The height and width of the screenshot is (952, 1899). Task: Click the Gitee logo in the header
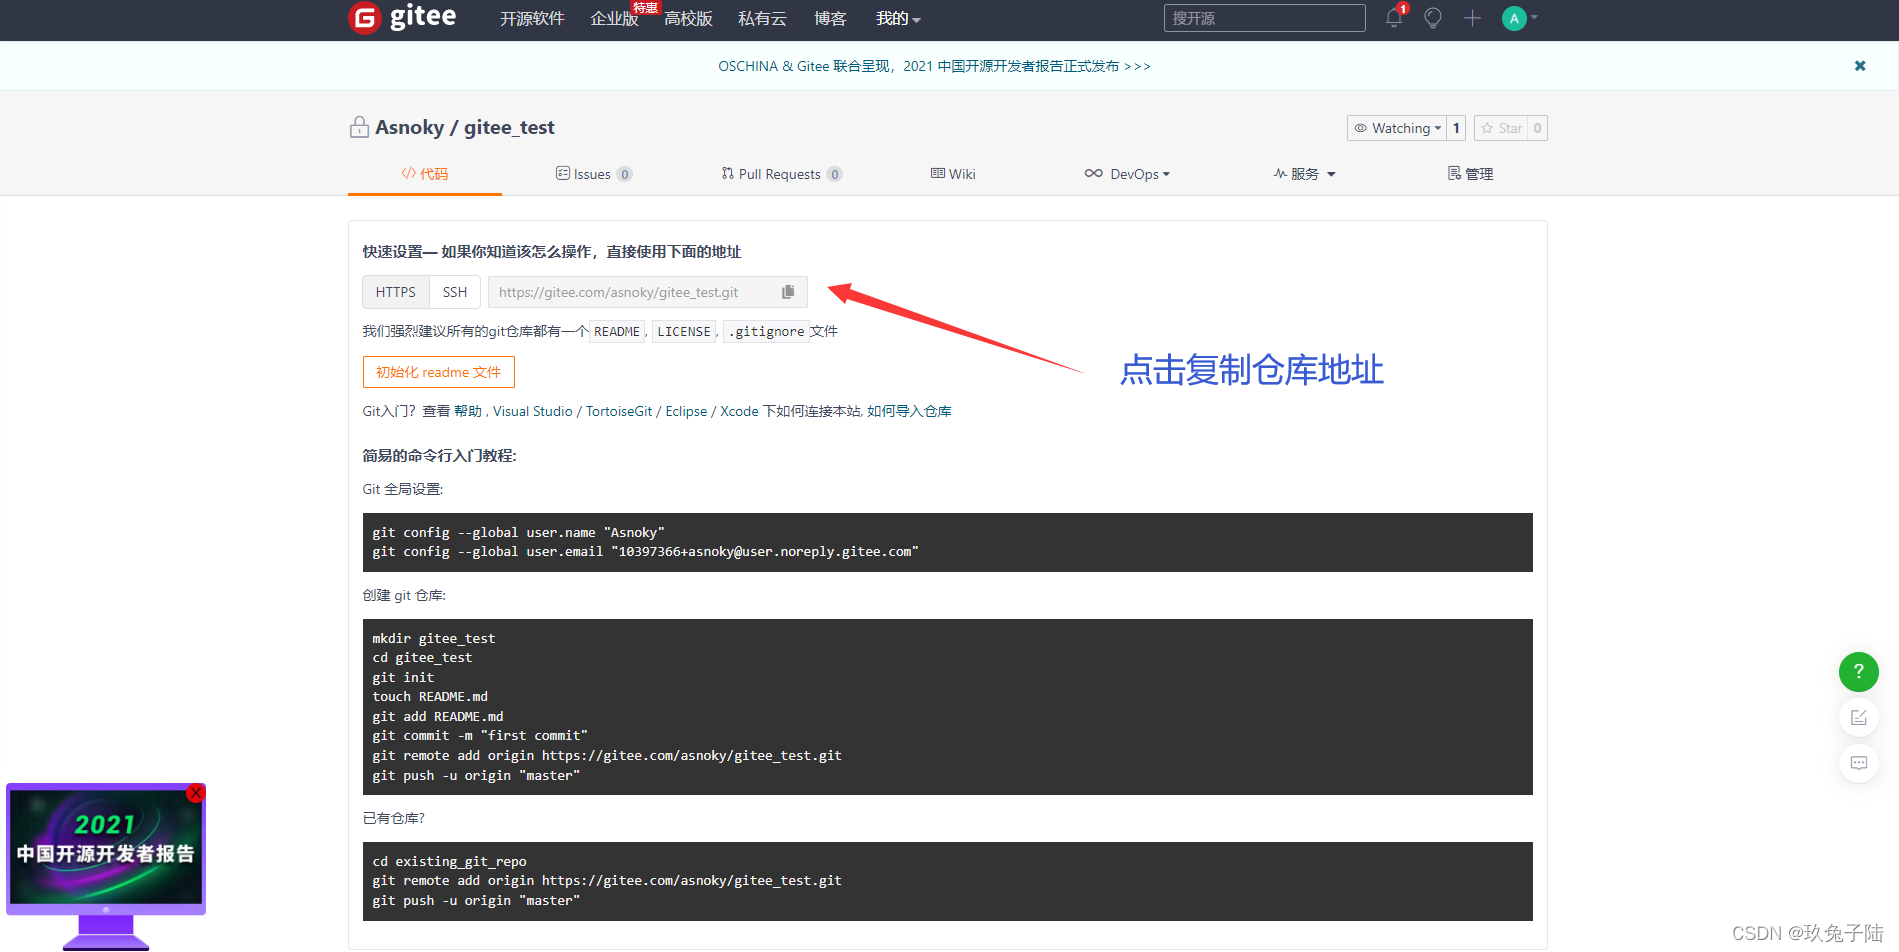click(402, 17)
